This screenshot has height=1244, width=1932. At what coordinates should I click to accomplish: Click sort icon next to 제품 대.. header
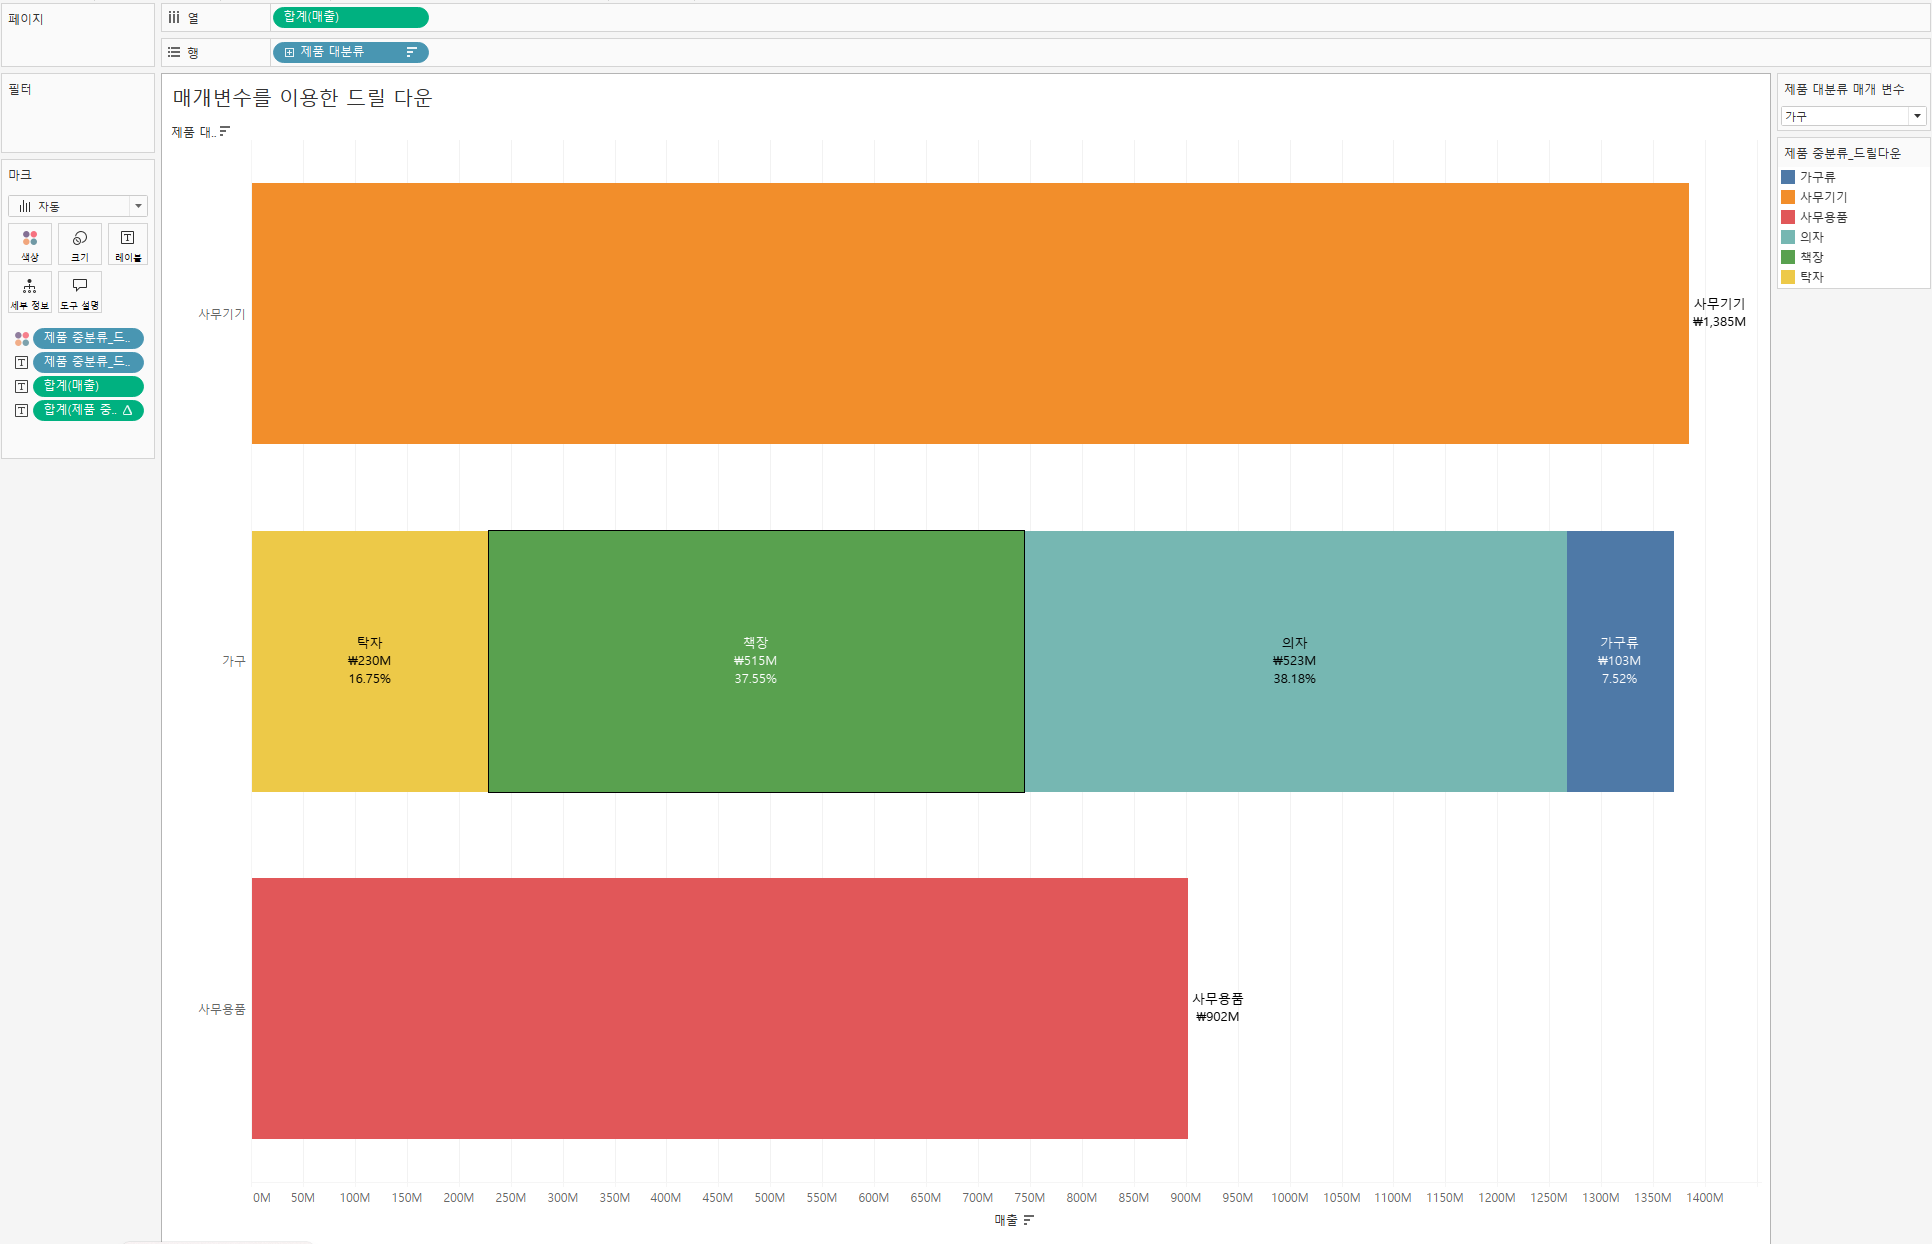[225, 131]
